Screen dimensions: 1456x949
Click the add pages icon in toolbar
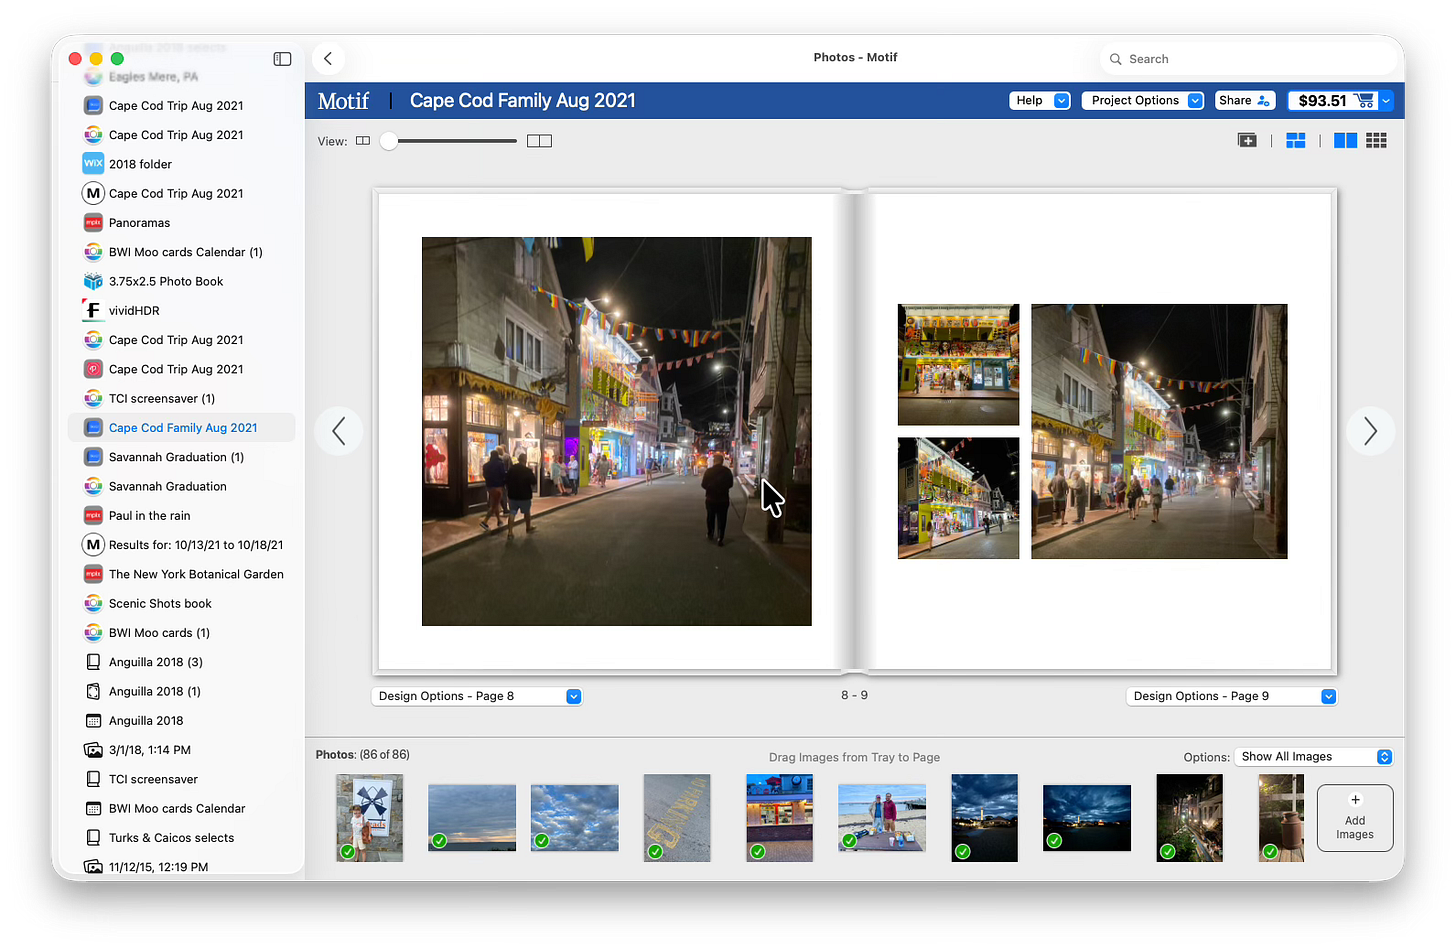coord(1247,141)
